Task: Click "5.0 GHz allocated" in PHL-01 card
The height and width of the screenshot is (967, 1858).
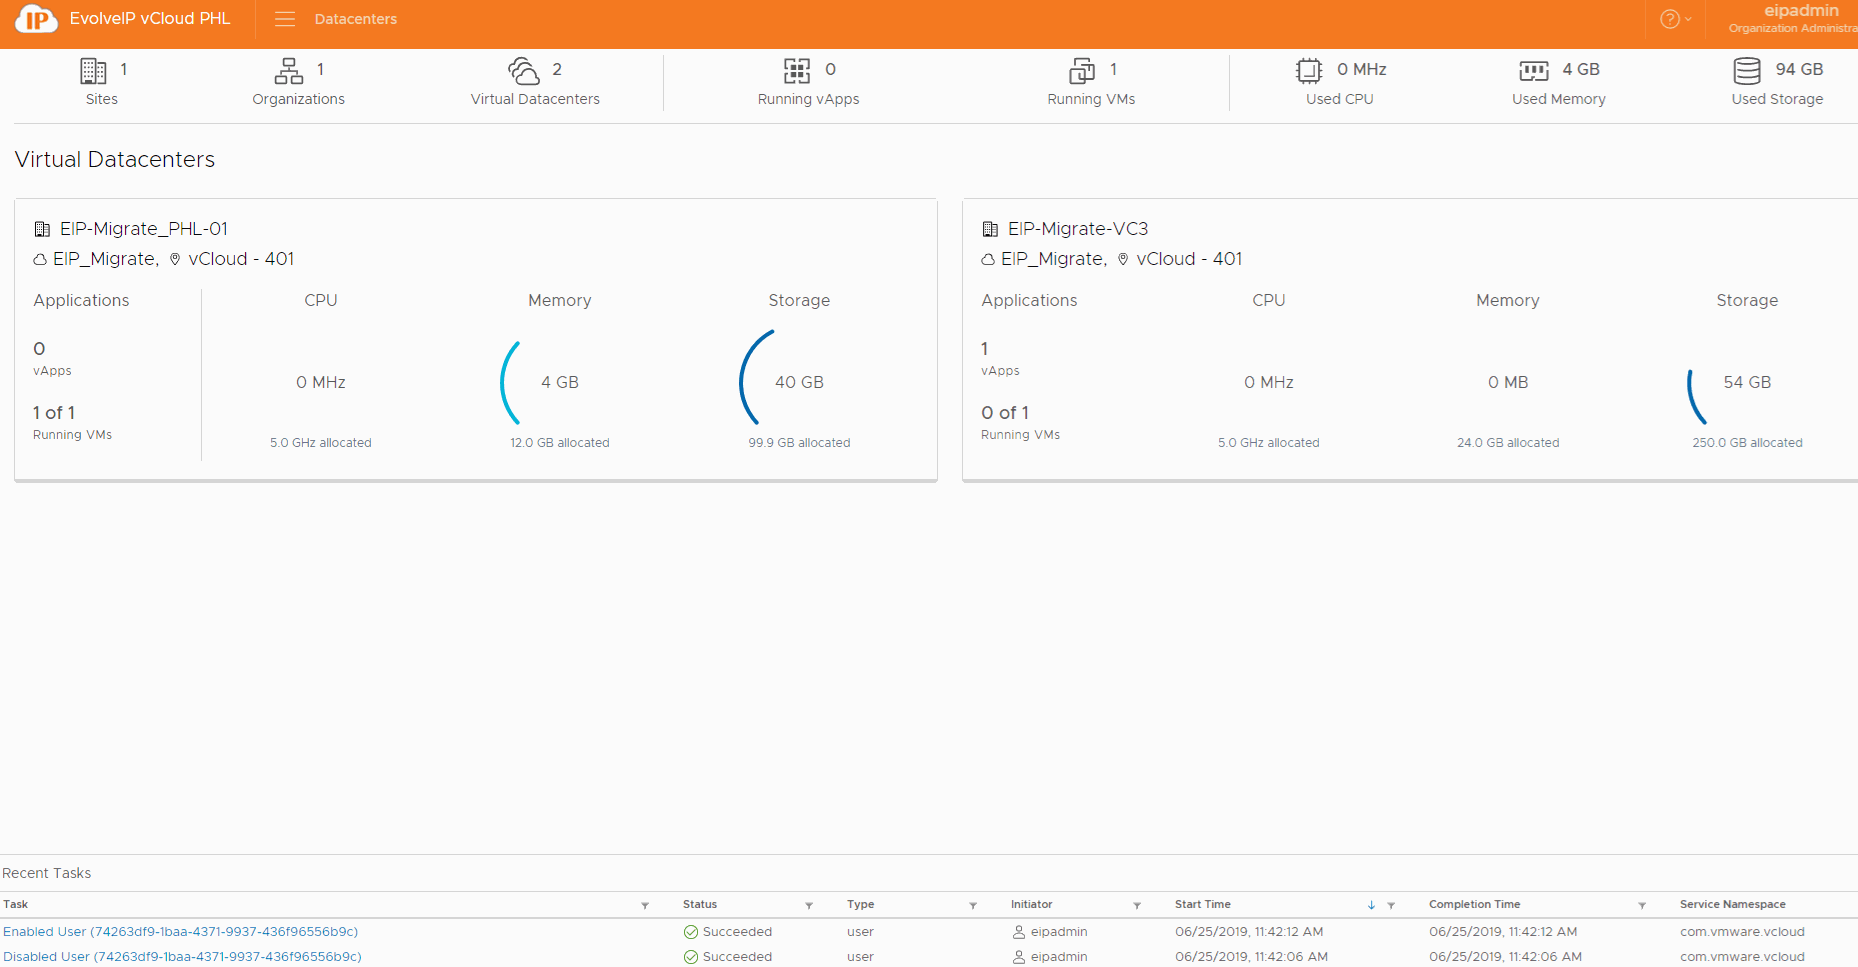Action: tap(320, 443)
